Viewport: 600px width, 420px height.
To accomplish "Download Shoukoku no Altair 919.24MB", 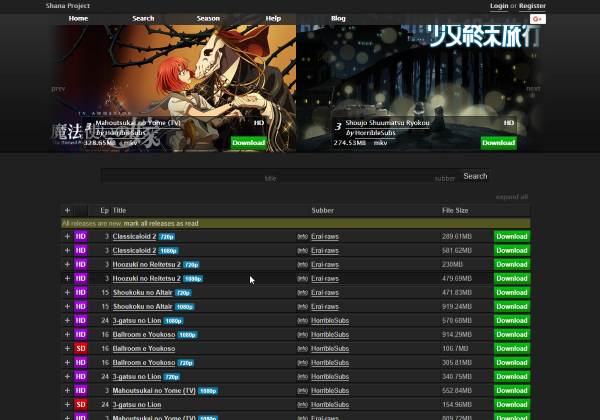I will [512, 306].
